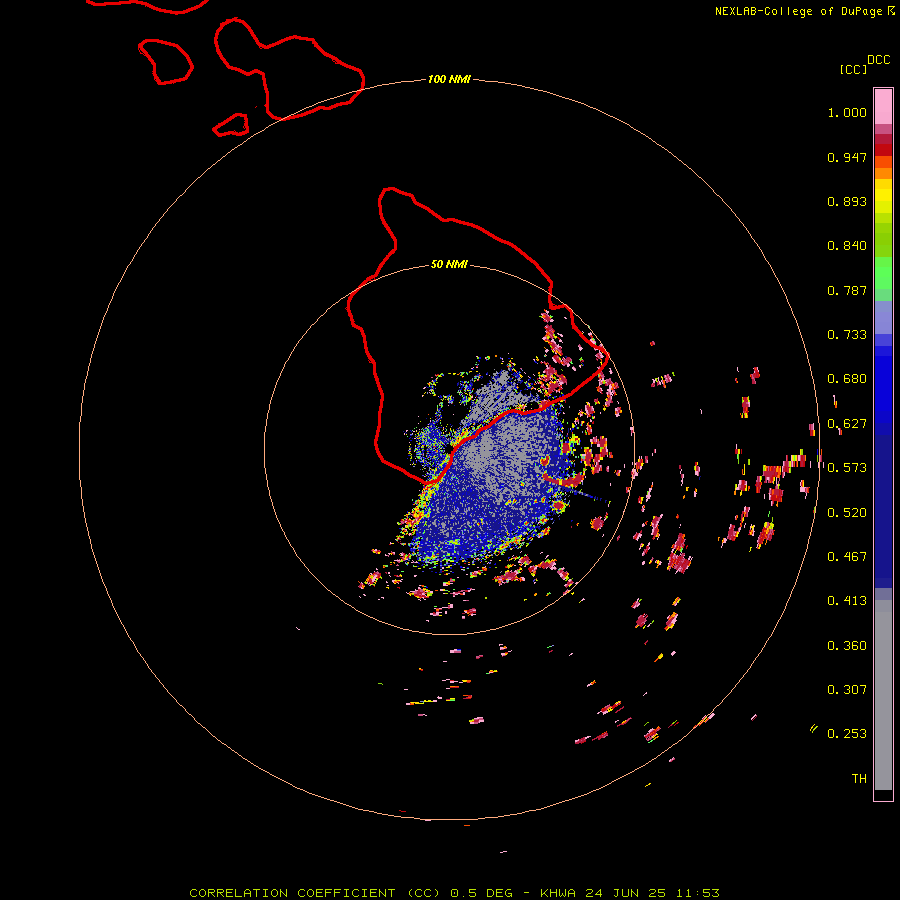The height and width of the screenshot is (900, 900).
Task: Click the 11:53 timestamp
Action: [697, 893]
